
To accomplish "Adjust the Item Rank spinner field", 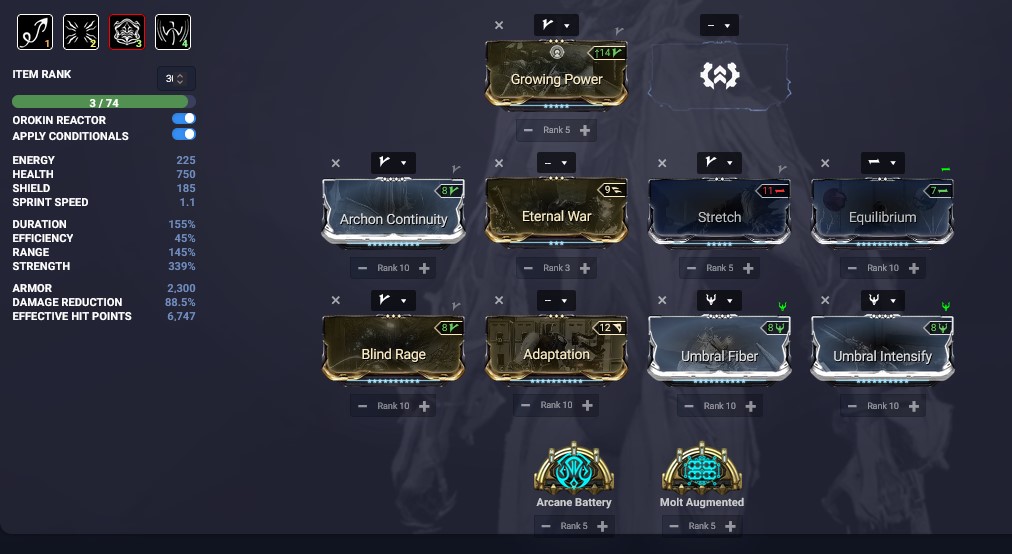I will point(176,79).
